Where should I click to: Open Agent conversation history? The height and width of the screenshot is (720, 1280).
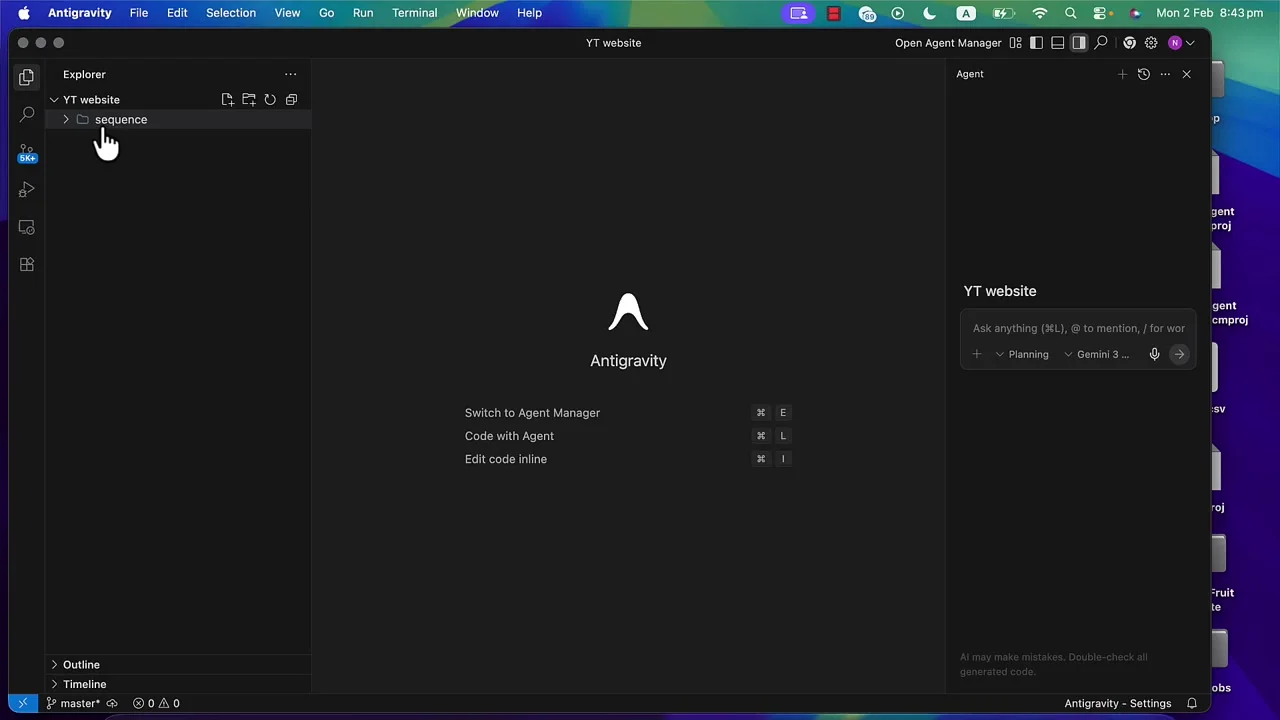click(1144, 74)
